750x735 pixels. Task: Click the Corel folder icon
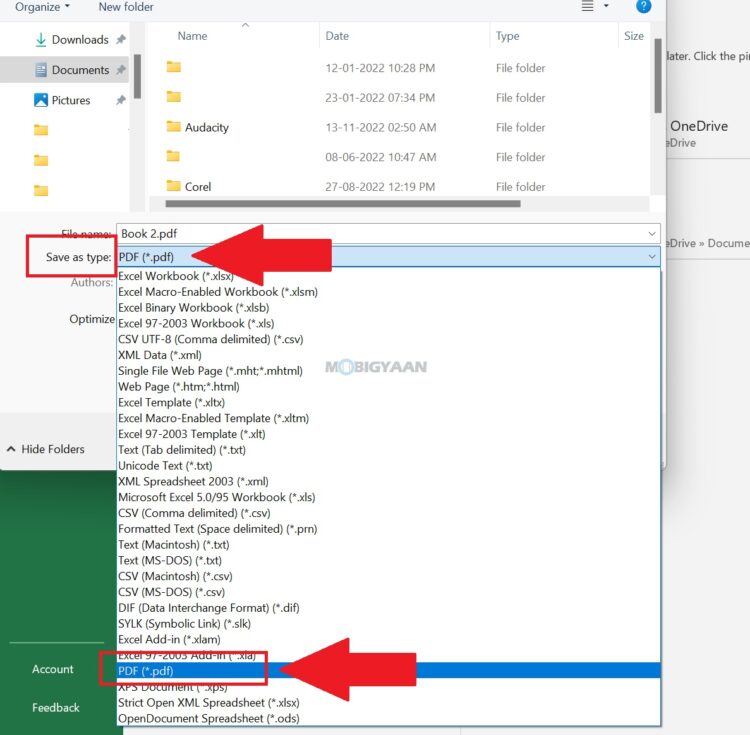point(174,186)
